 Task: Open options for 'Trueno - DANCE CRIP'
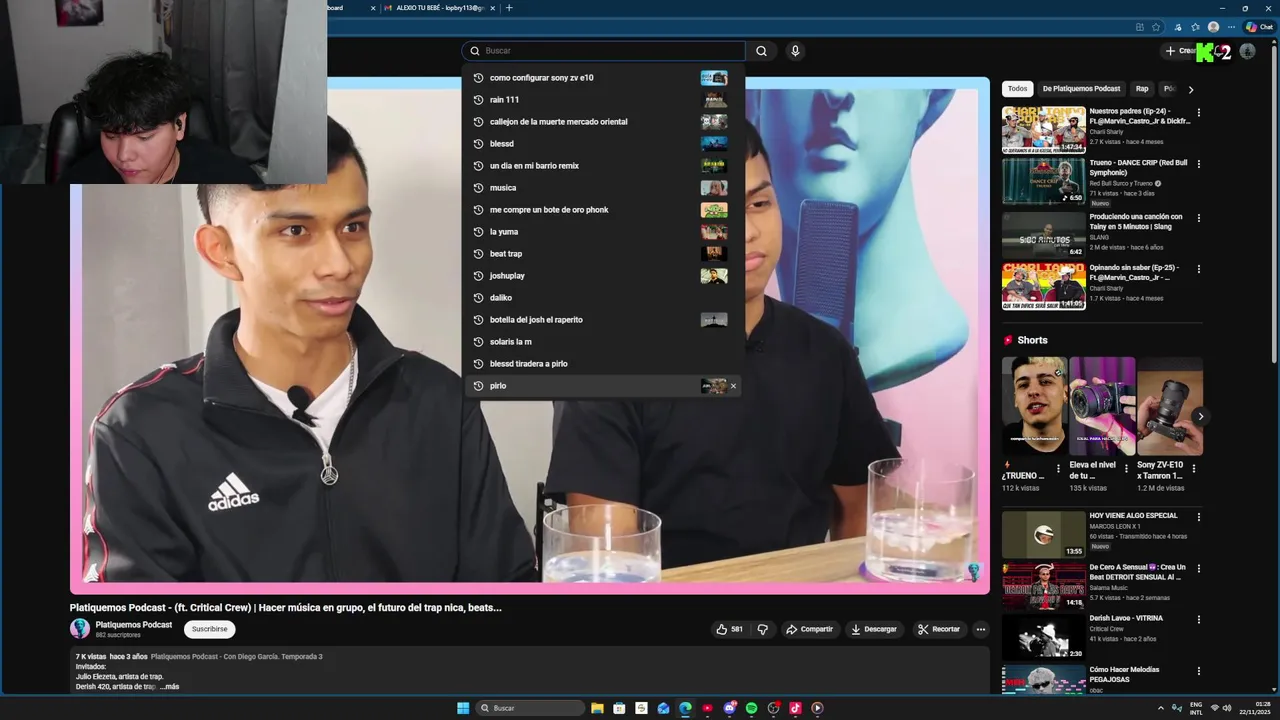point(1199,165)
